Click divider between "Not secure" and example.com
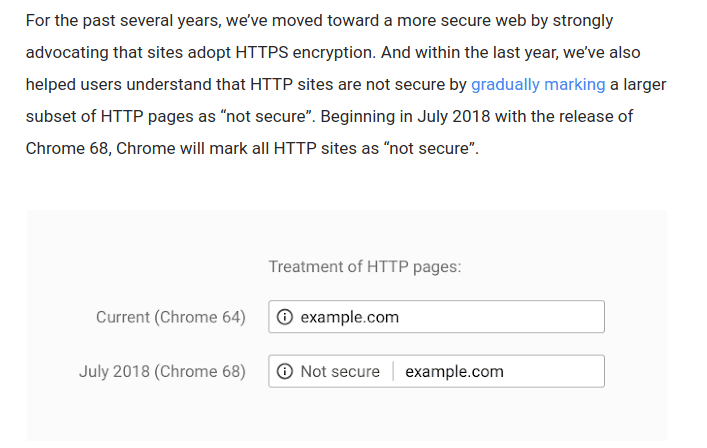The height and width of the screenshot is (448, 707). tap(393, 371)
